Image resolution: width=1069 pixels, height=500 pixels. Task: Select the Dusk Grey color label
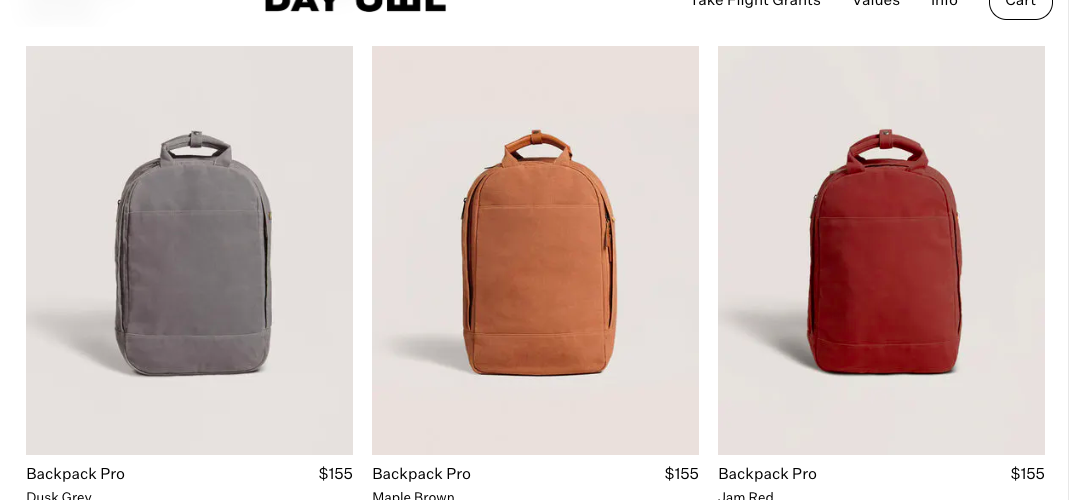59,495
